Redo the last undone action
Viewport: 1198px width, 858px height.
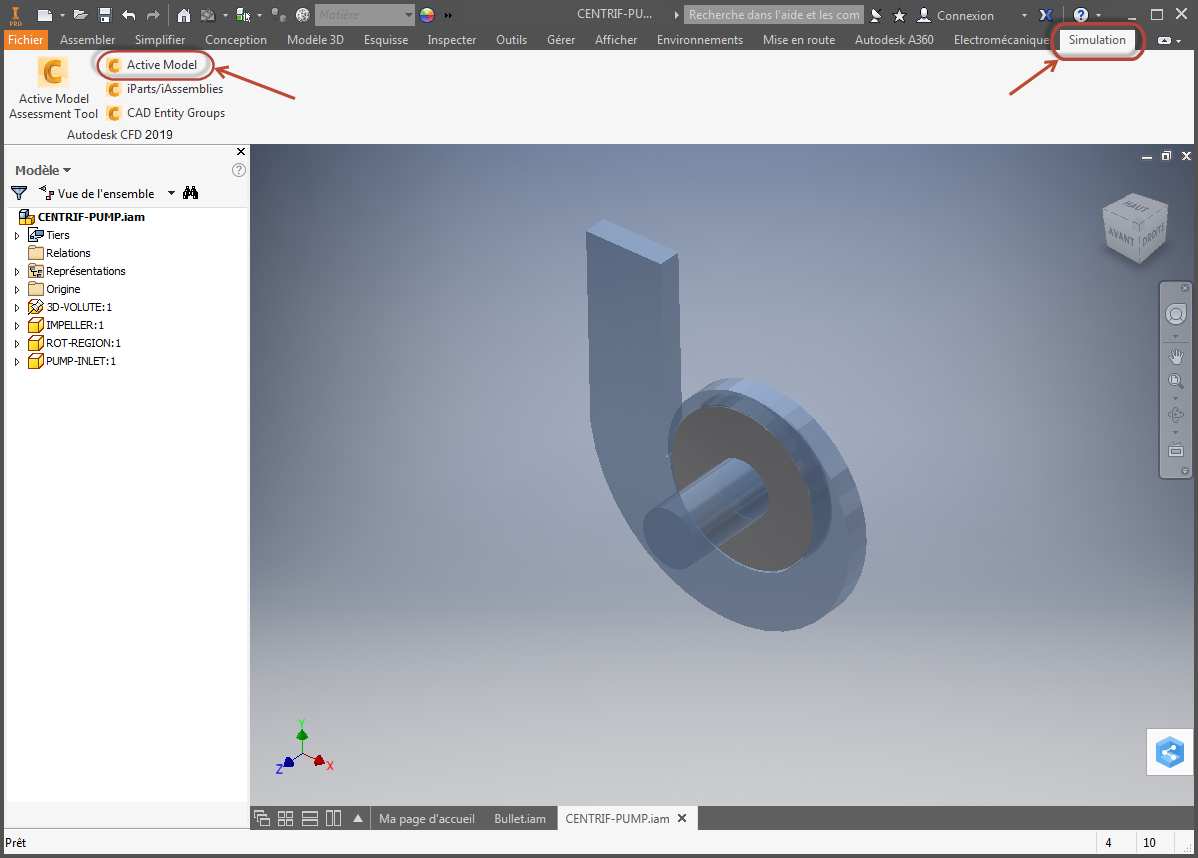[153, 15]
